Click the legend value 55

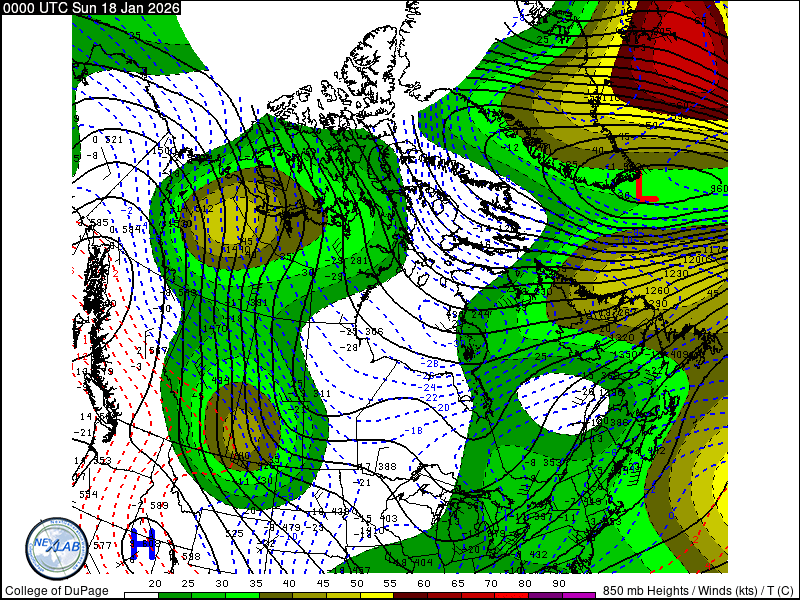(x=390, y=583)
